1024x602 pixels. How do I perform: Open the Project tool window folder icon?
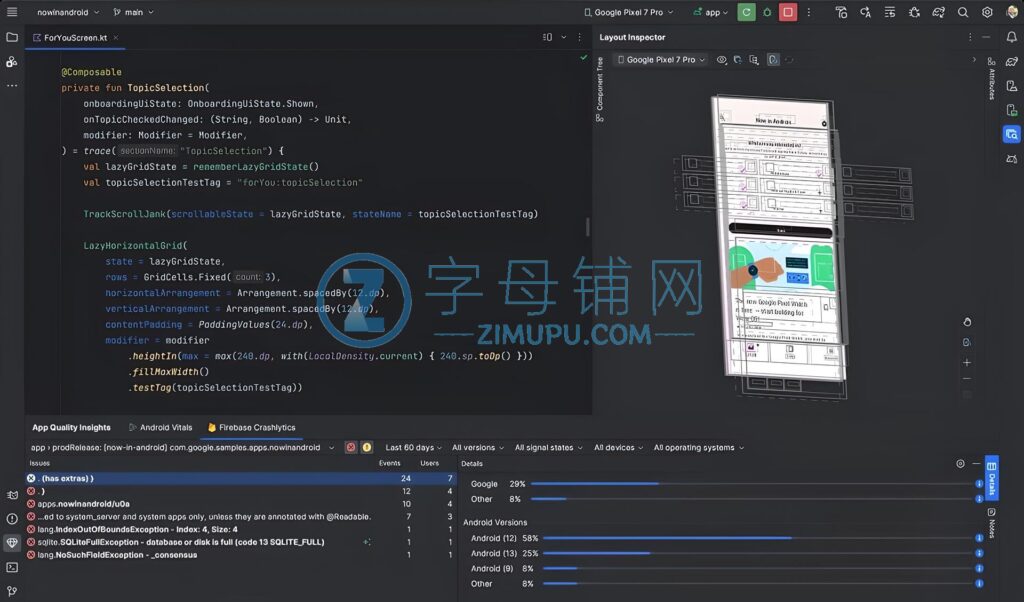(12, 37)
